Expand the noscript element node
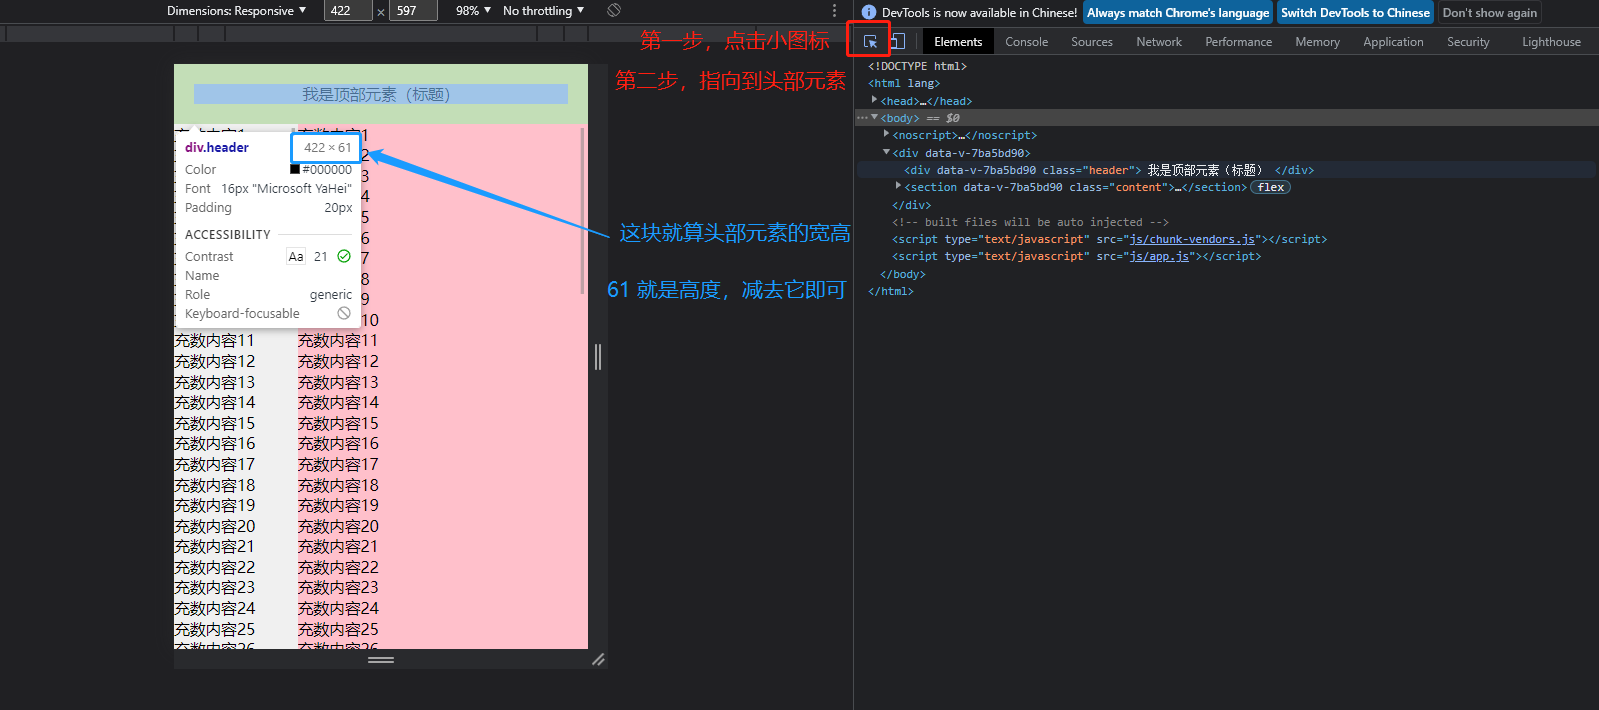The image size is (1599, 710). tap(886, 134)
